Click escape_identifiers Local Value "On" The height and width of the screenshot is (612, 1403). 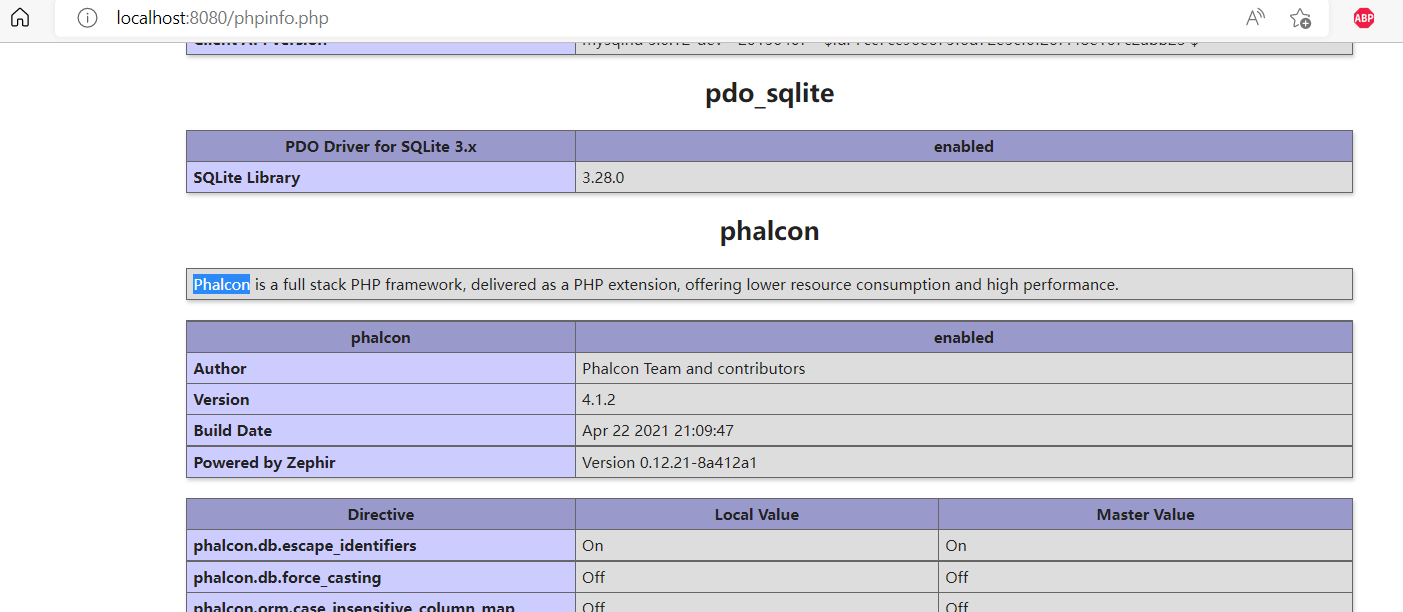pos(593,546)
